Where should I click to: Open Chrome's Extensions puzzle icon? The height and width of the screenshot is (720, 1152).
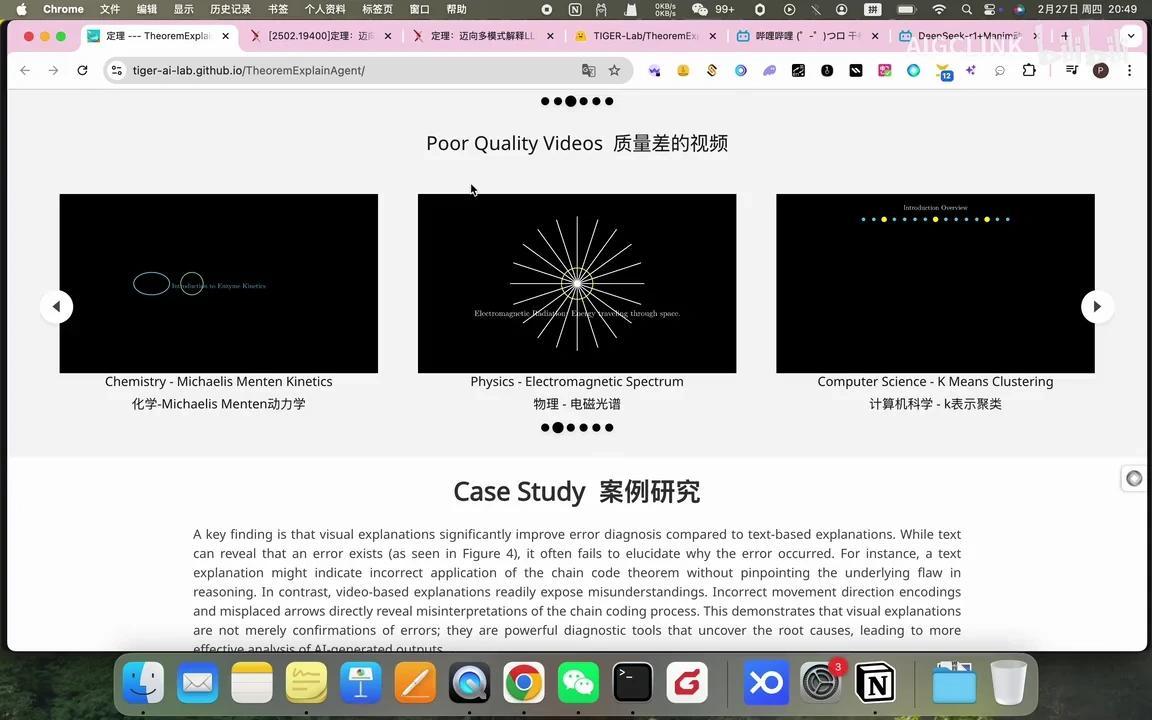click(1029, 70)
